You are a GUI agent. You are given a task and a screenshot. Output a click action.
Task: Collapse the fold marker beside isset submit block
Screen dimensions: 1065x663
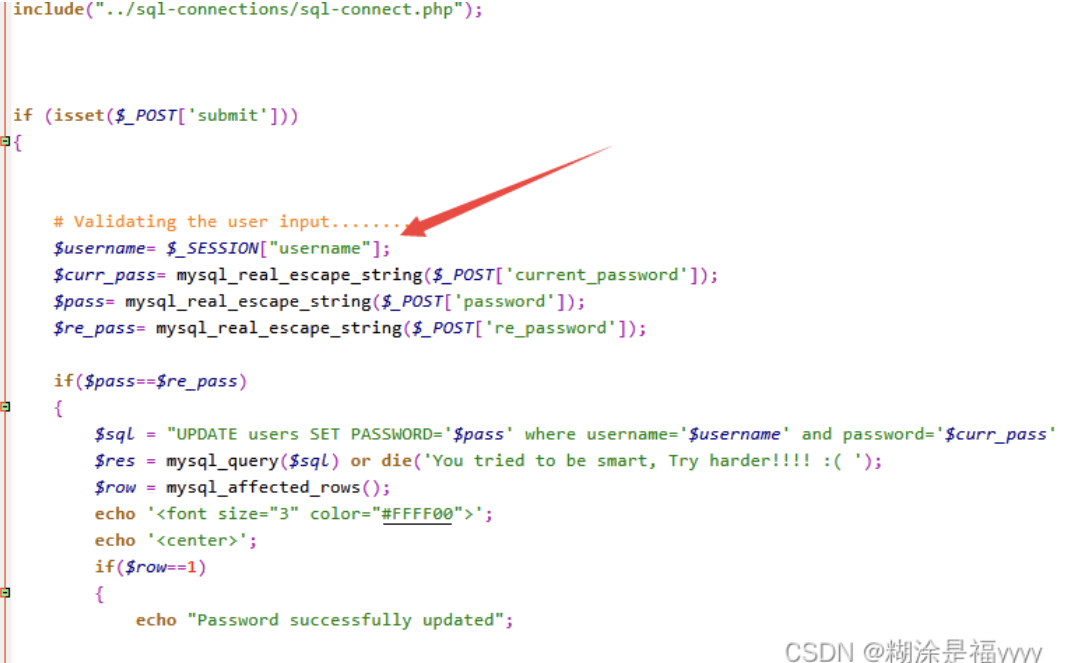pyautogui.click(x=5, y=141)
